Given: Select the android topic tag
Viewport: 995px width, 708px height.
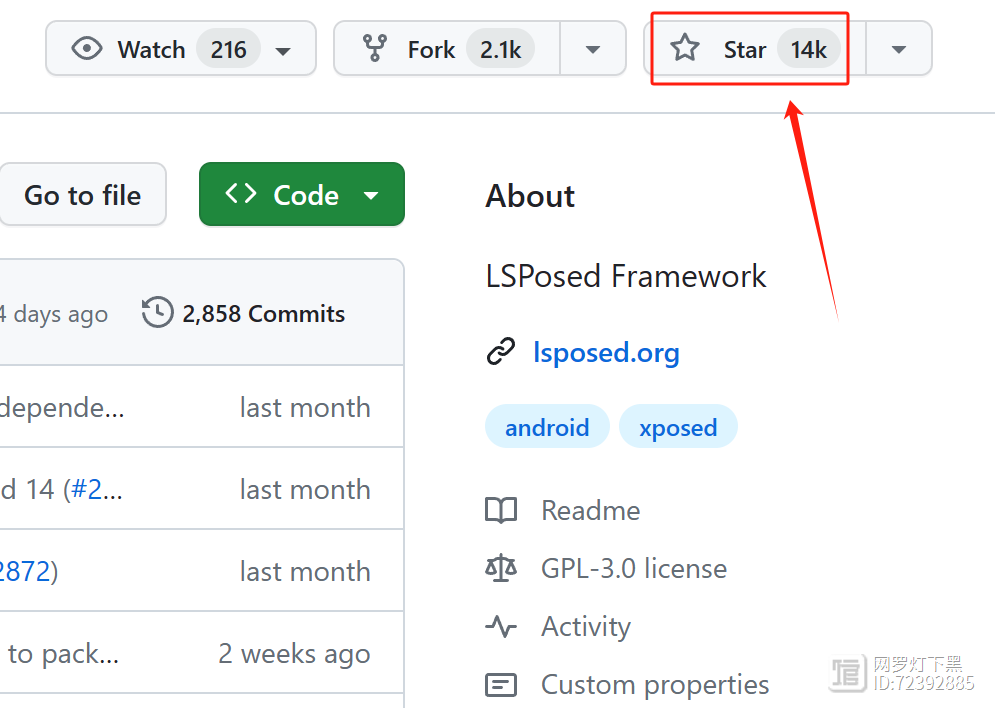Looking at the screenshot, I should [x=547, y=427].
